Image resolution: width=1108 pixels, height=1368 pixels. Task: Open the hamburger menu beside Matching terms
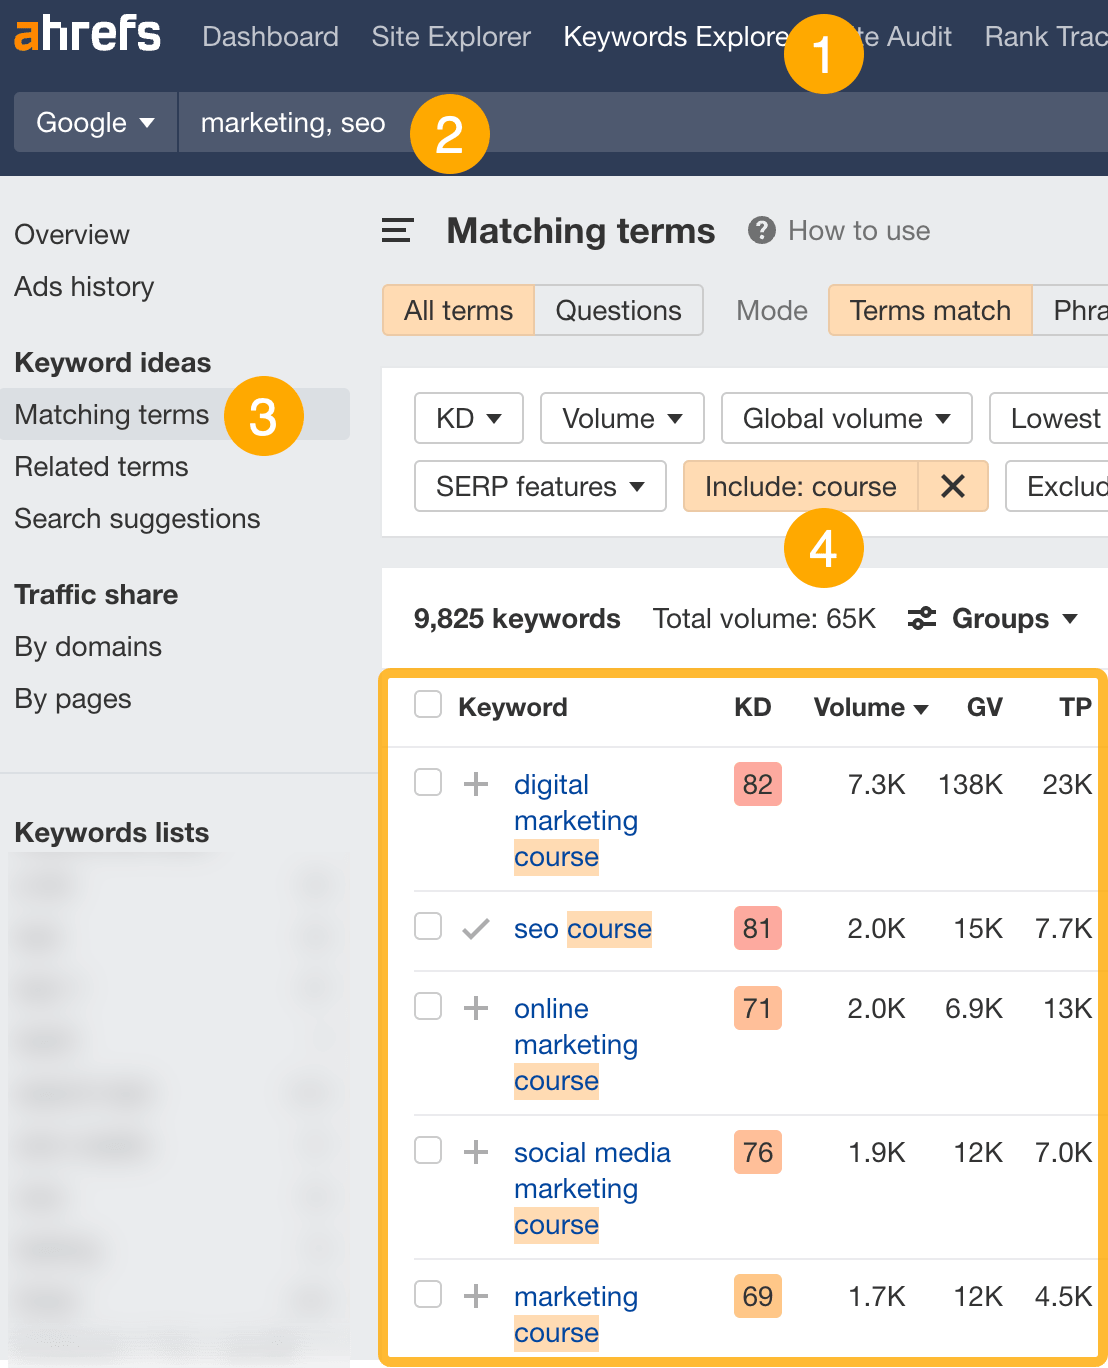[397, 231]
